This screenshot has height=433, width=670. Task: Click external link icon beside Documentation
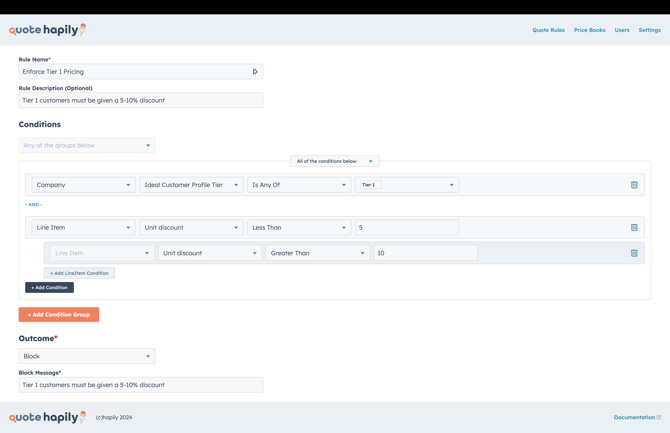tap(659, 417)
